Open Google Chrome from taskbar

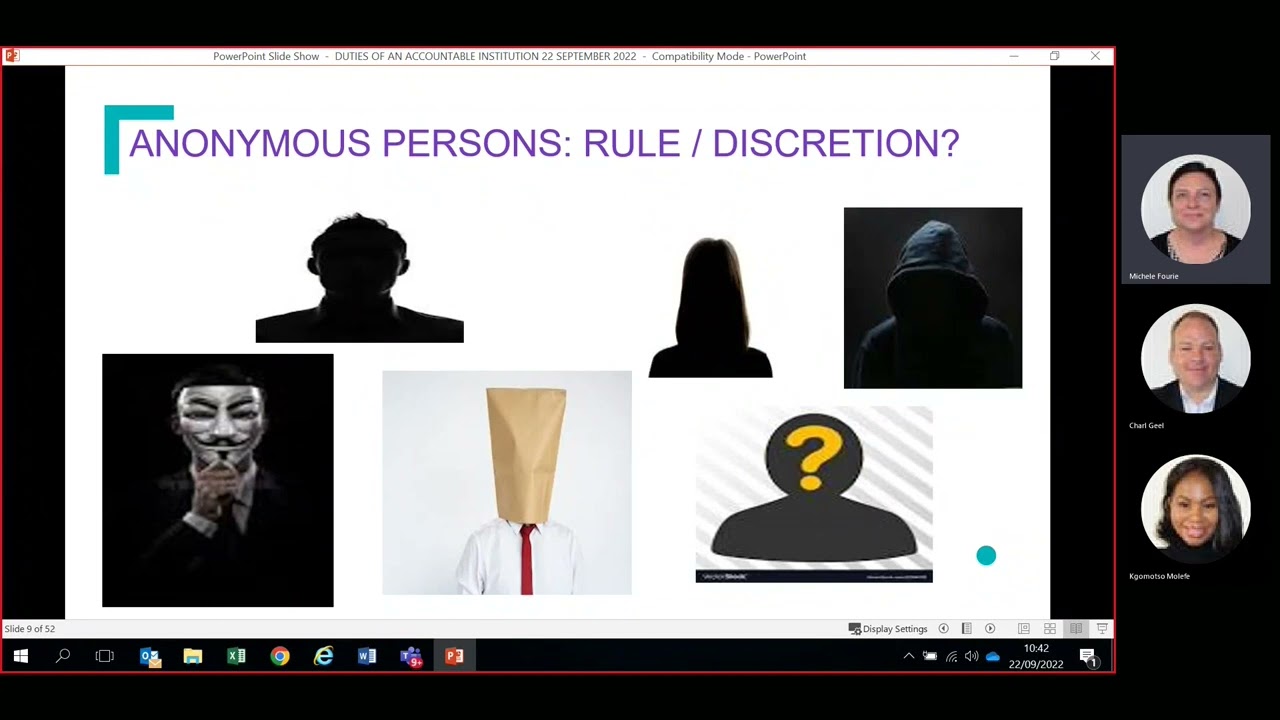click(x=280, y=656)
